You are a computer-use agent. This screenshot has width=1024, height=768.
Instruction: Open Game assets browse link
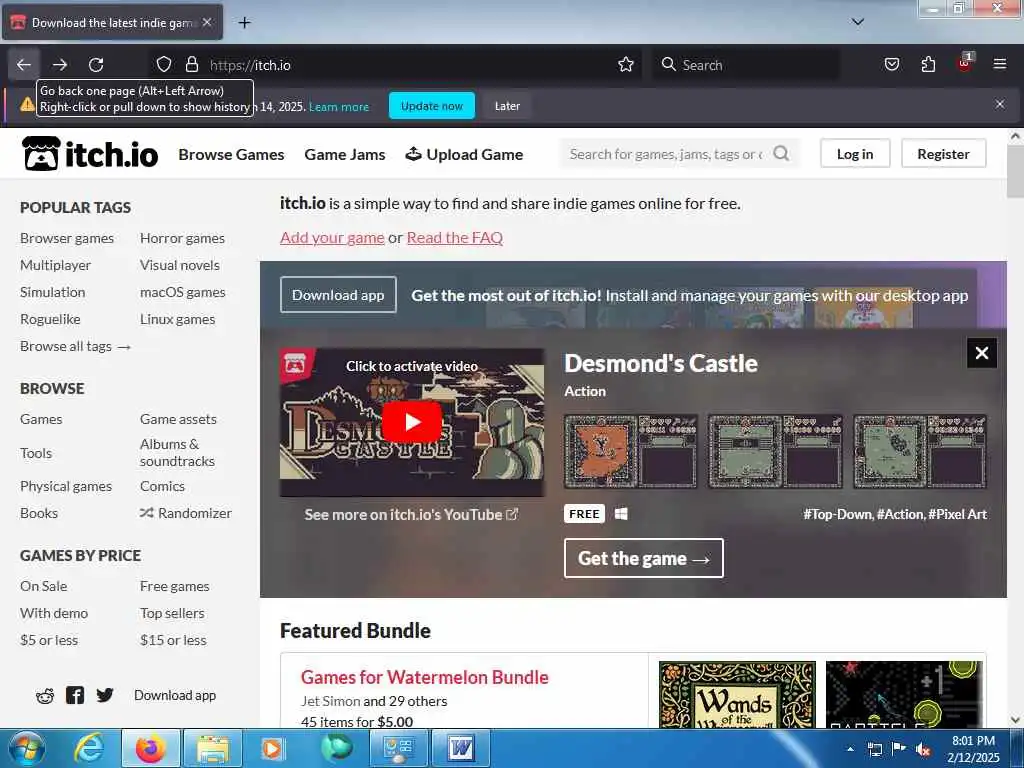178,419
